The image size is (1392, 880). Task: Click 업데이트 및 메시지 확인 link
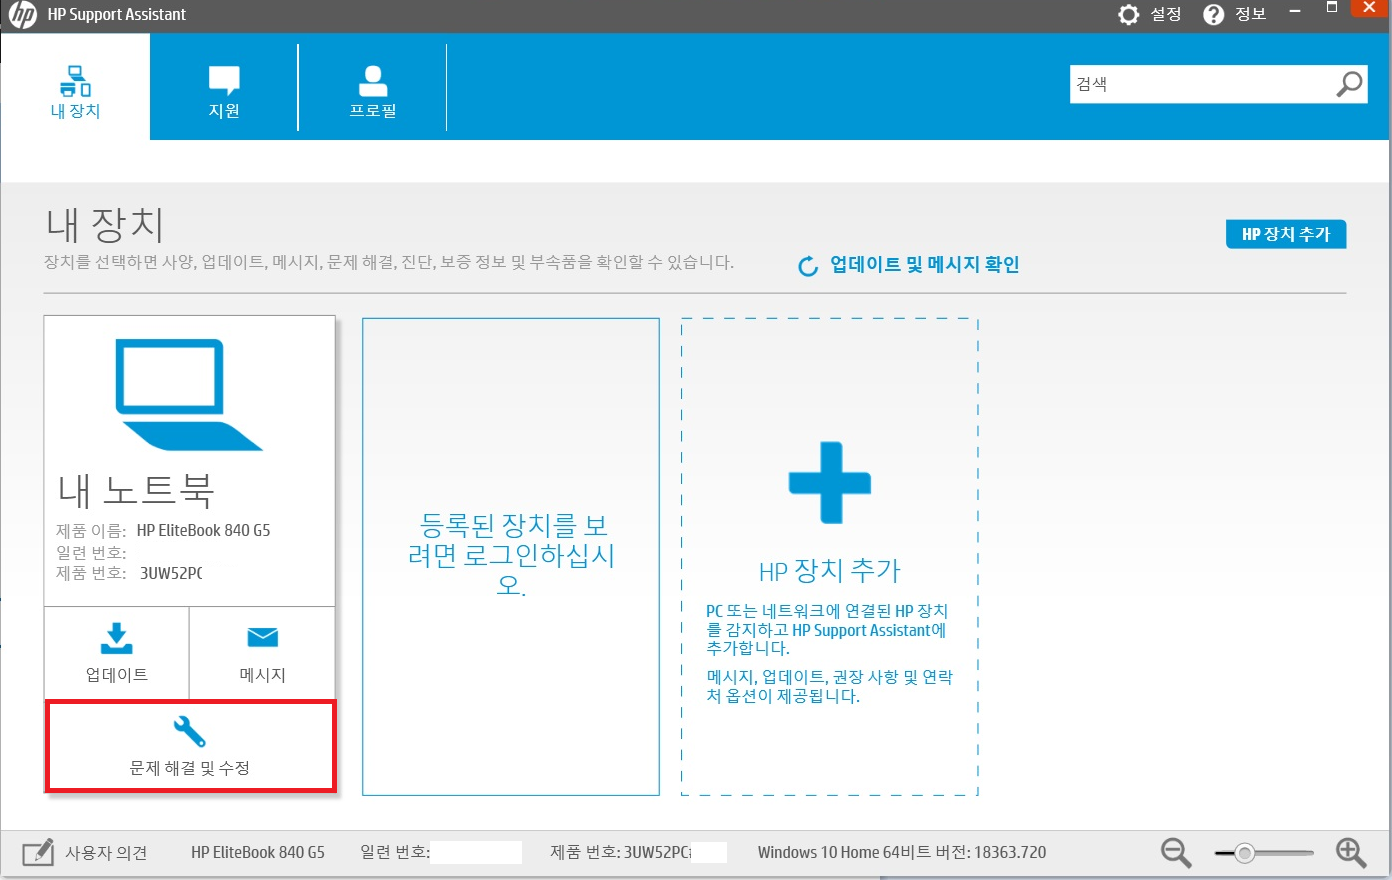924,264
